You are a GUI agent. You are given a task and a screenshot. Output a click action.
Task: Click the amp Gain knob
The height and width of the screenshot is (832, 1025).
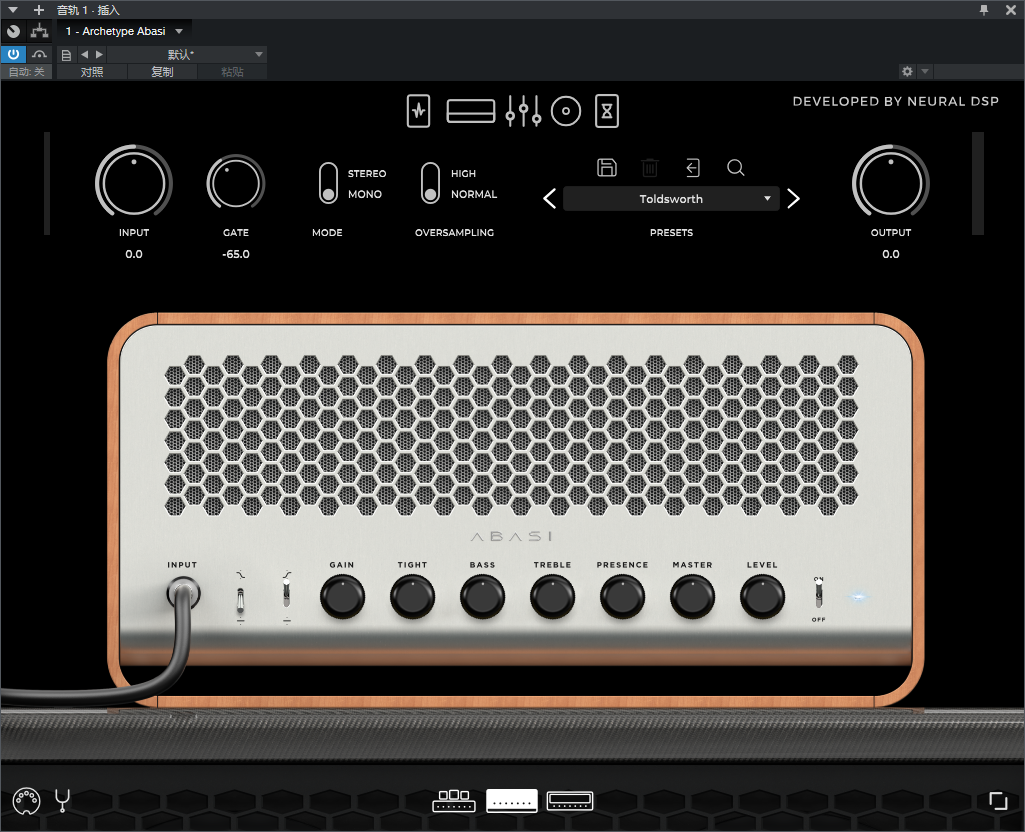(342, 596)
